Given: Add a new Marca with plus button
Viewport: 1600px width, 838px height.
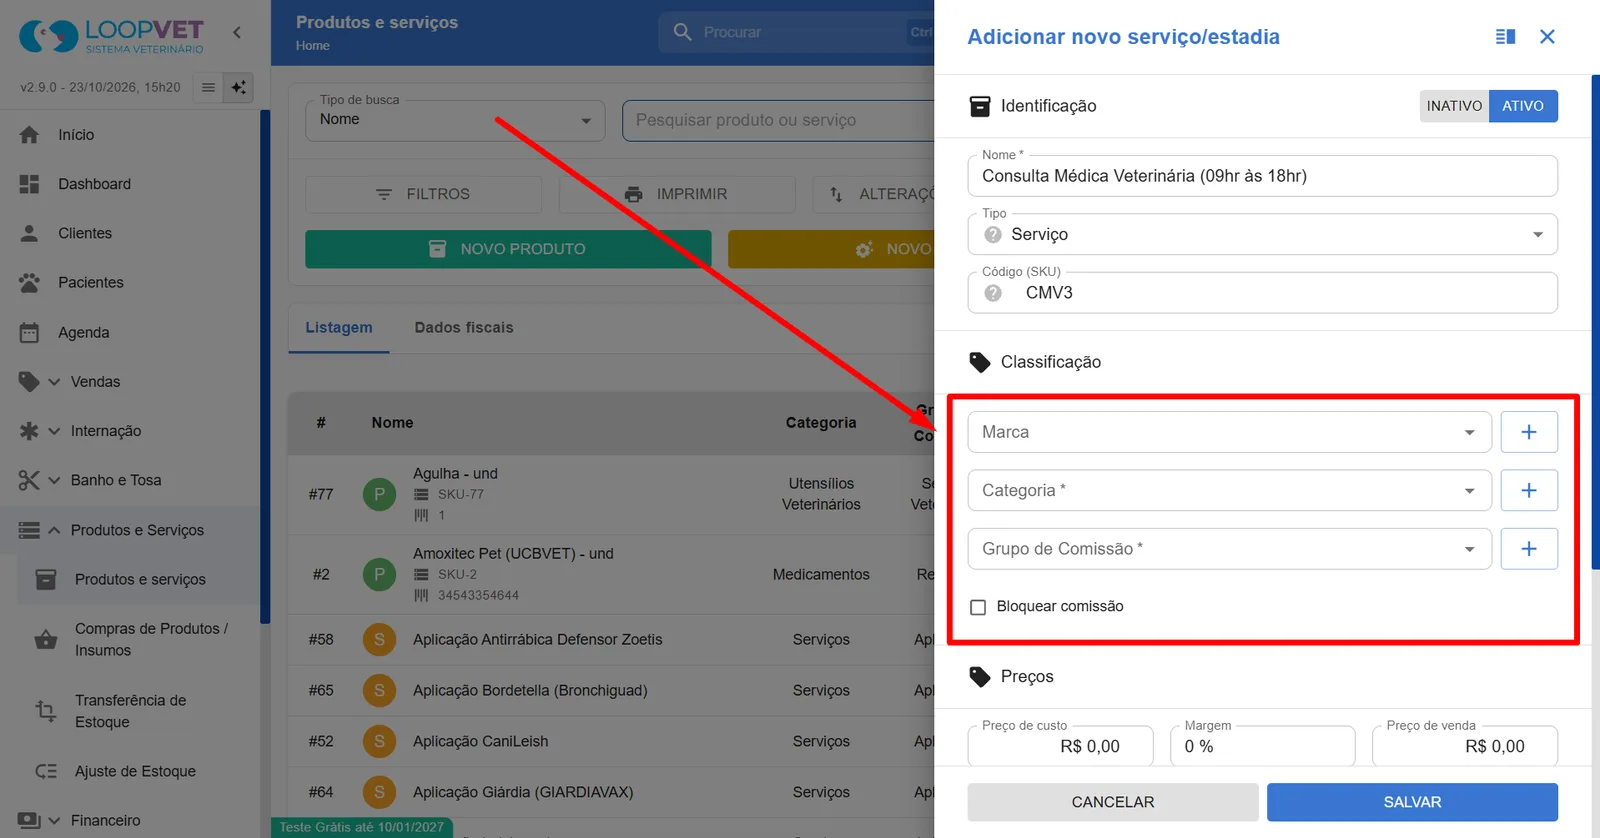Looking at the screenshot, I should [x=1529, y=432].
